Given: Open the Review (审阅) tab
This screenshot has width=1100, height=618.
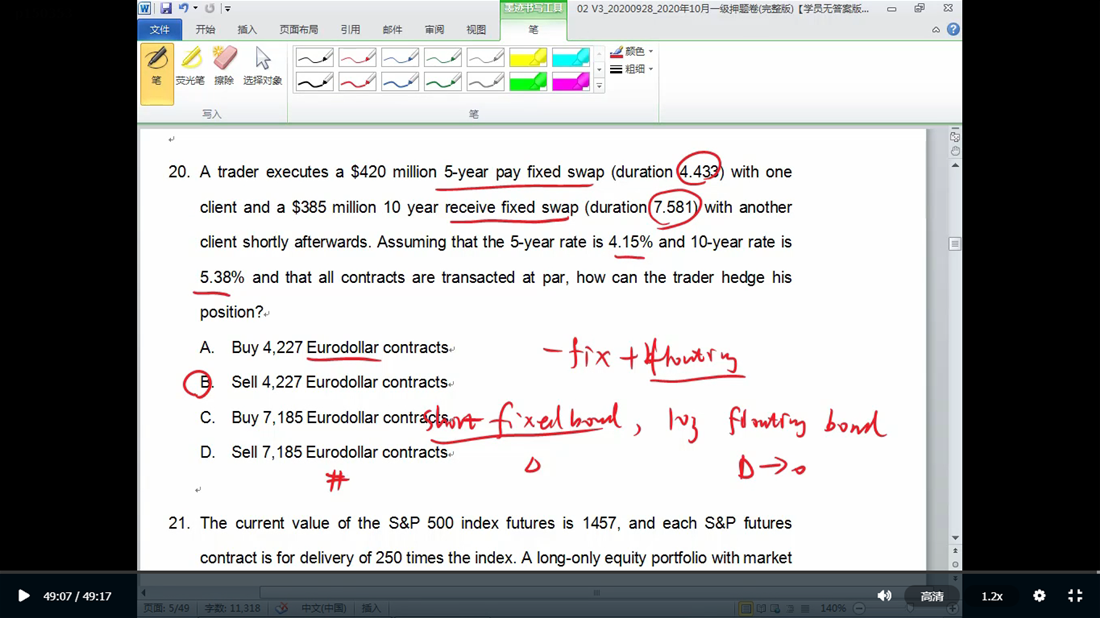Looking at the screenshot, I should click(434, 29).
